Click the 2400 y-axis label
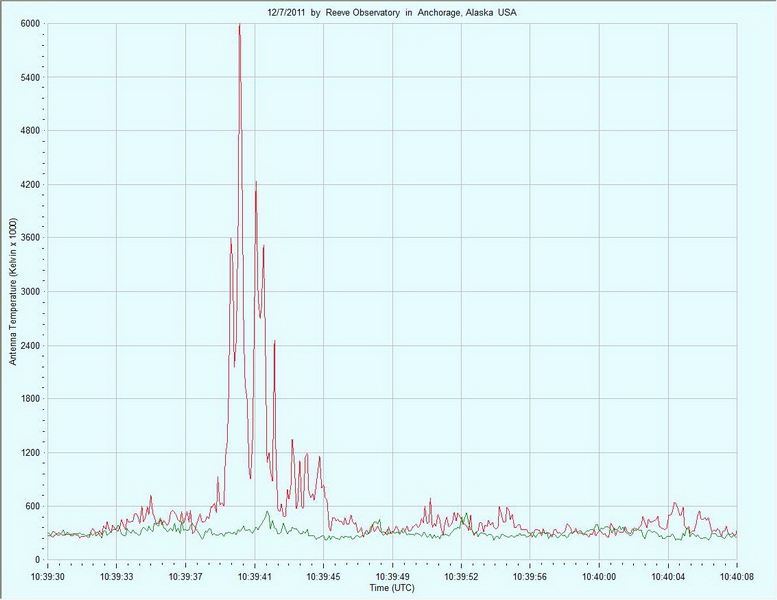 (30, 345)
